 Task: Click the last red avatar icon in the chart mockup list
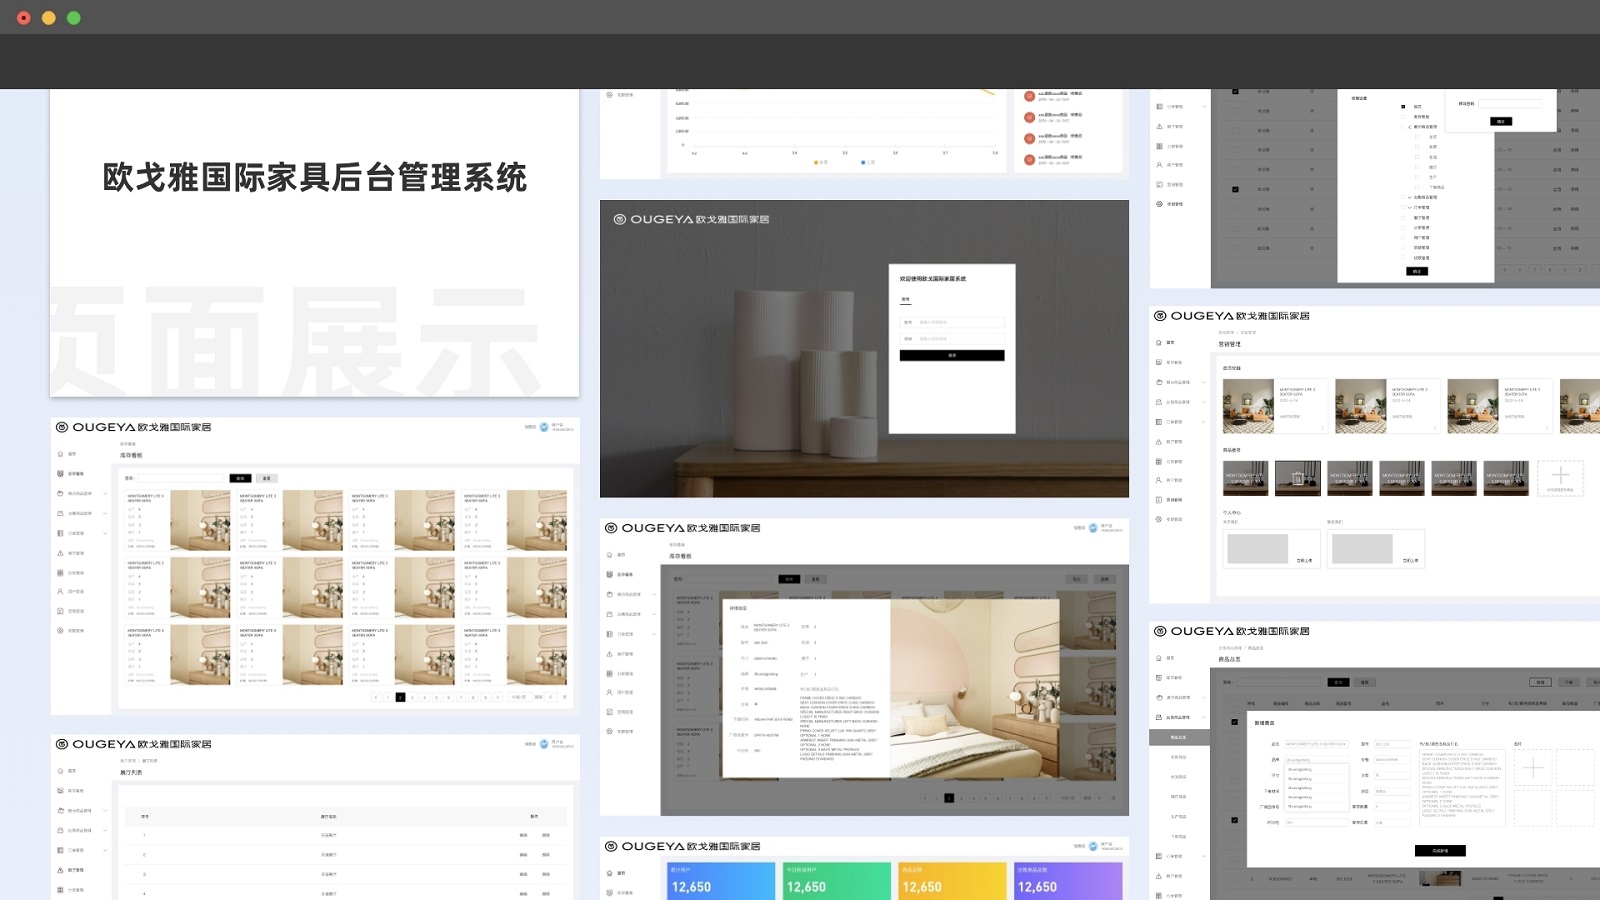coord(1029,159)
